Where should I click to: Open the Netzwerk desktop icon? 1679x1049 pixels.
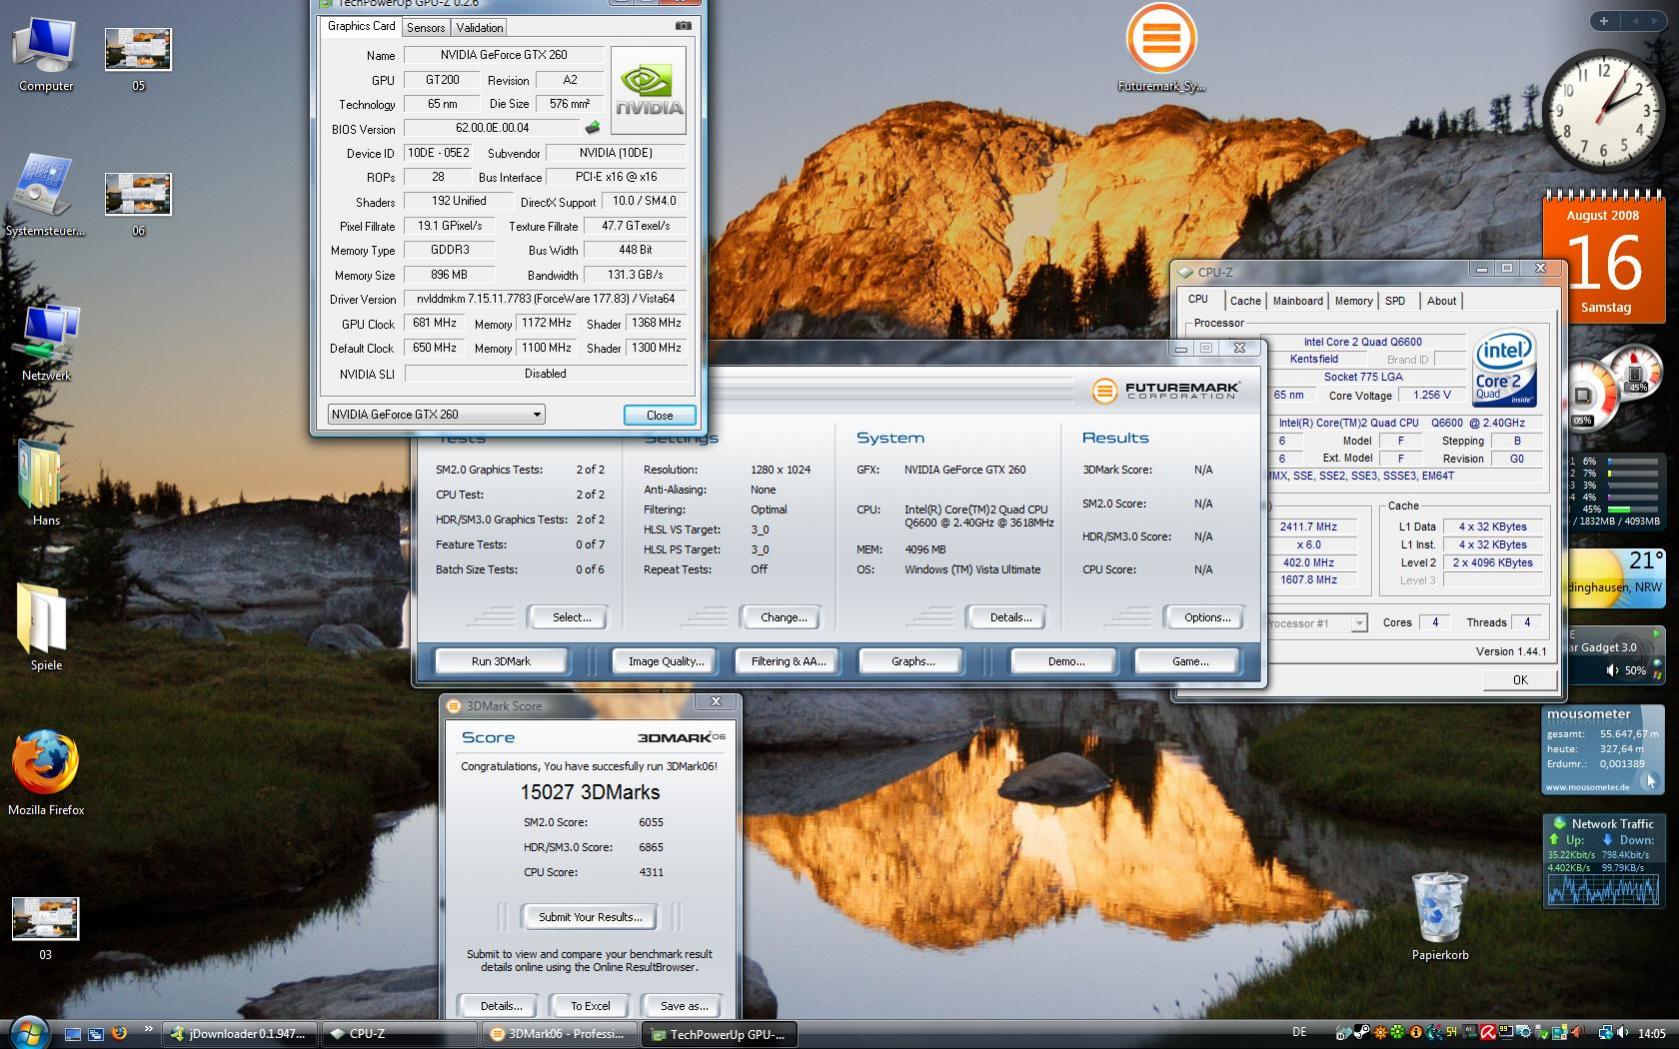(x=46, y=342)
